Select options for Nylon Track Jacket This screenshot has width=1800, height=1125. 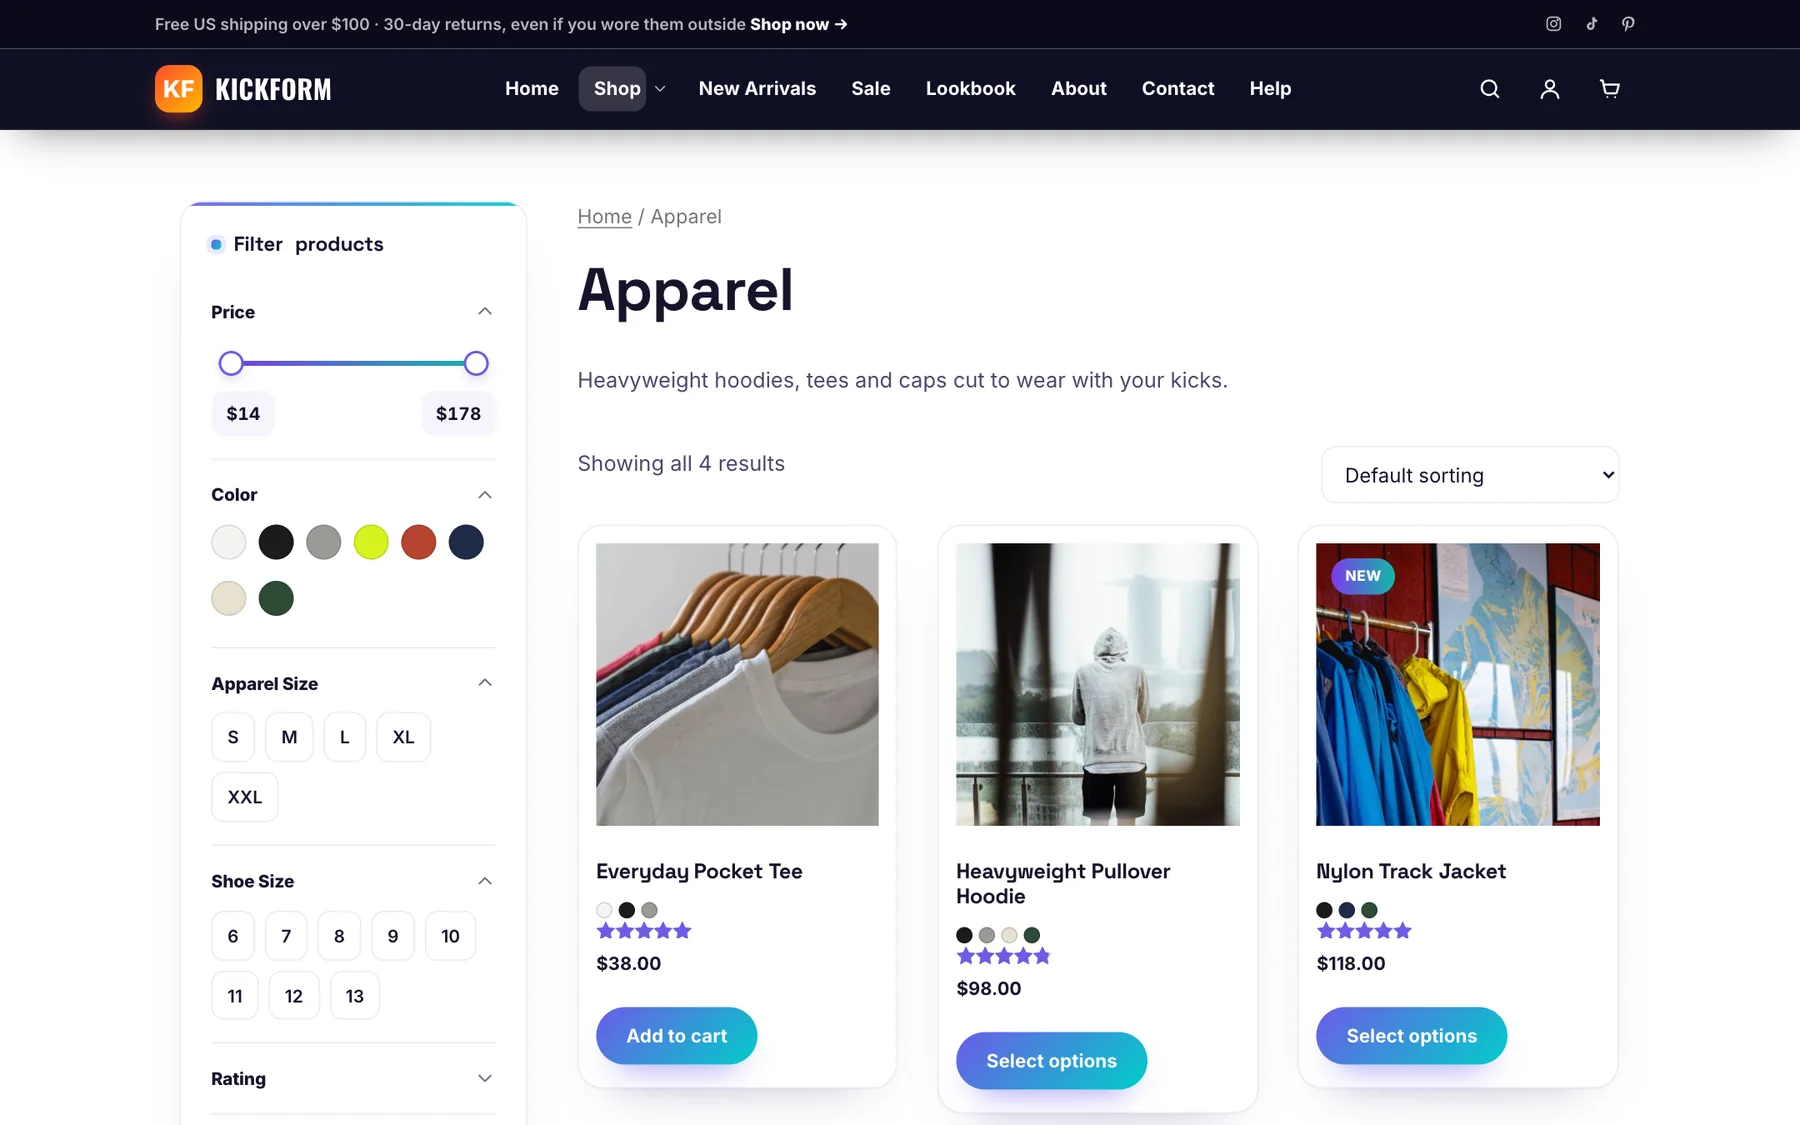point(1412,1036)
